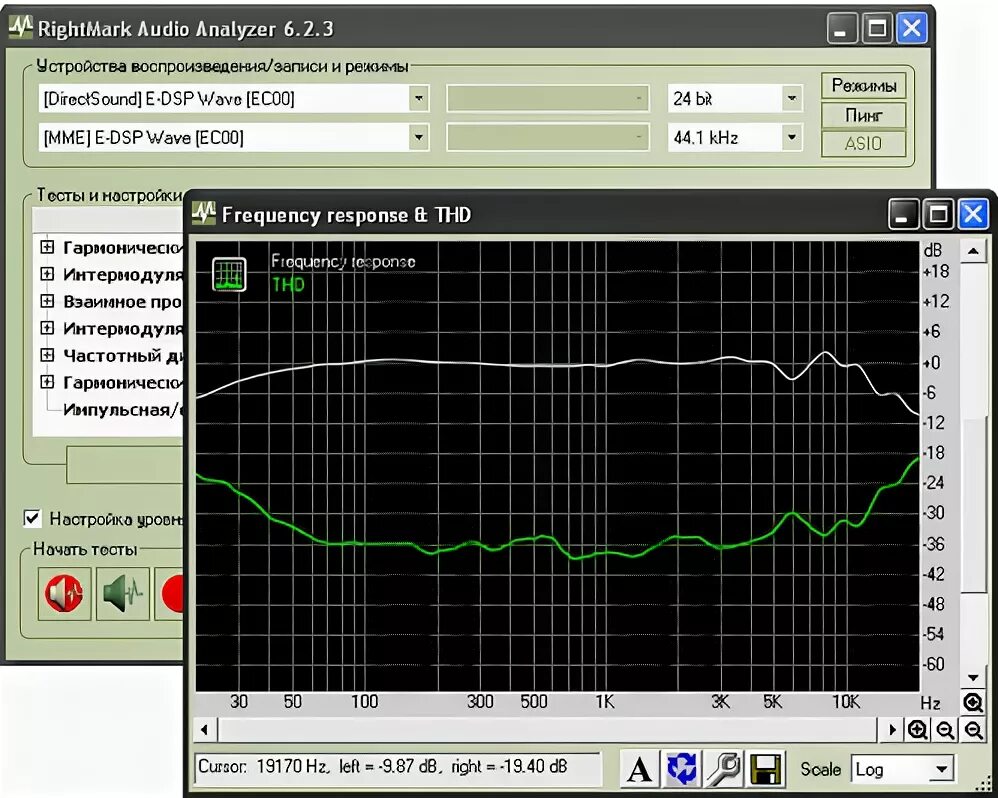The height and width of the screenshot is (798, 998).
Task: Click the disabled field beside the playback device
Action: coord(547,99)
